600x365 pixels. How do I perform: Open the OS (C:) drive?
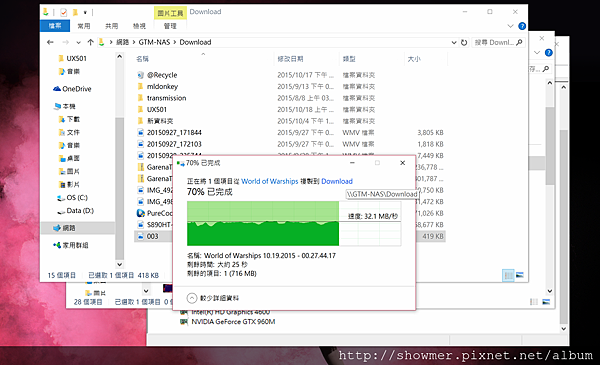coord(77,197)
